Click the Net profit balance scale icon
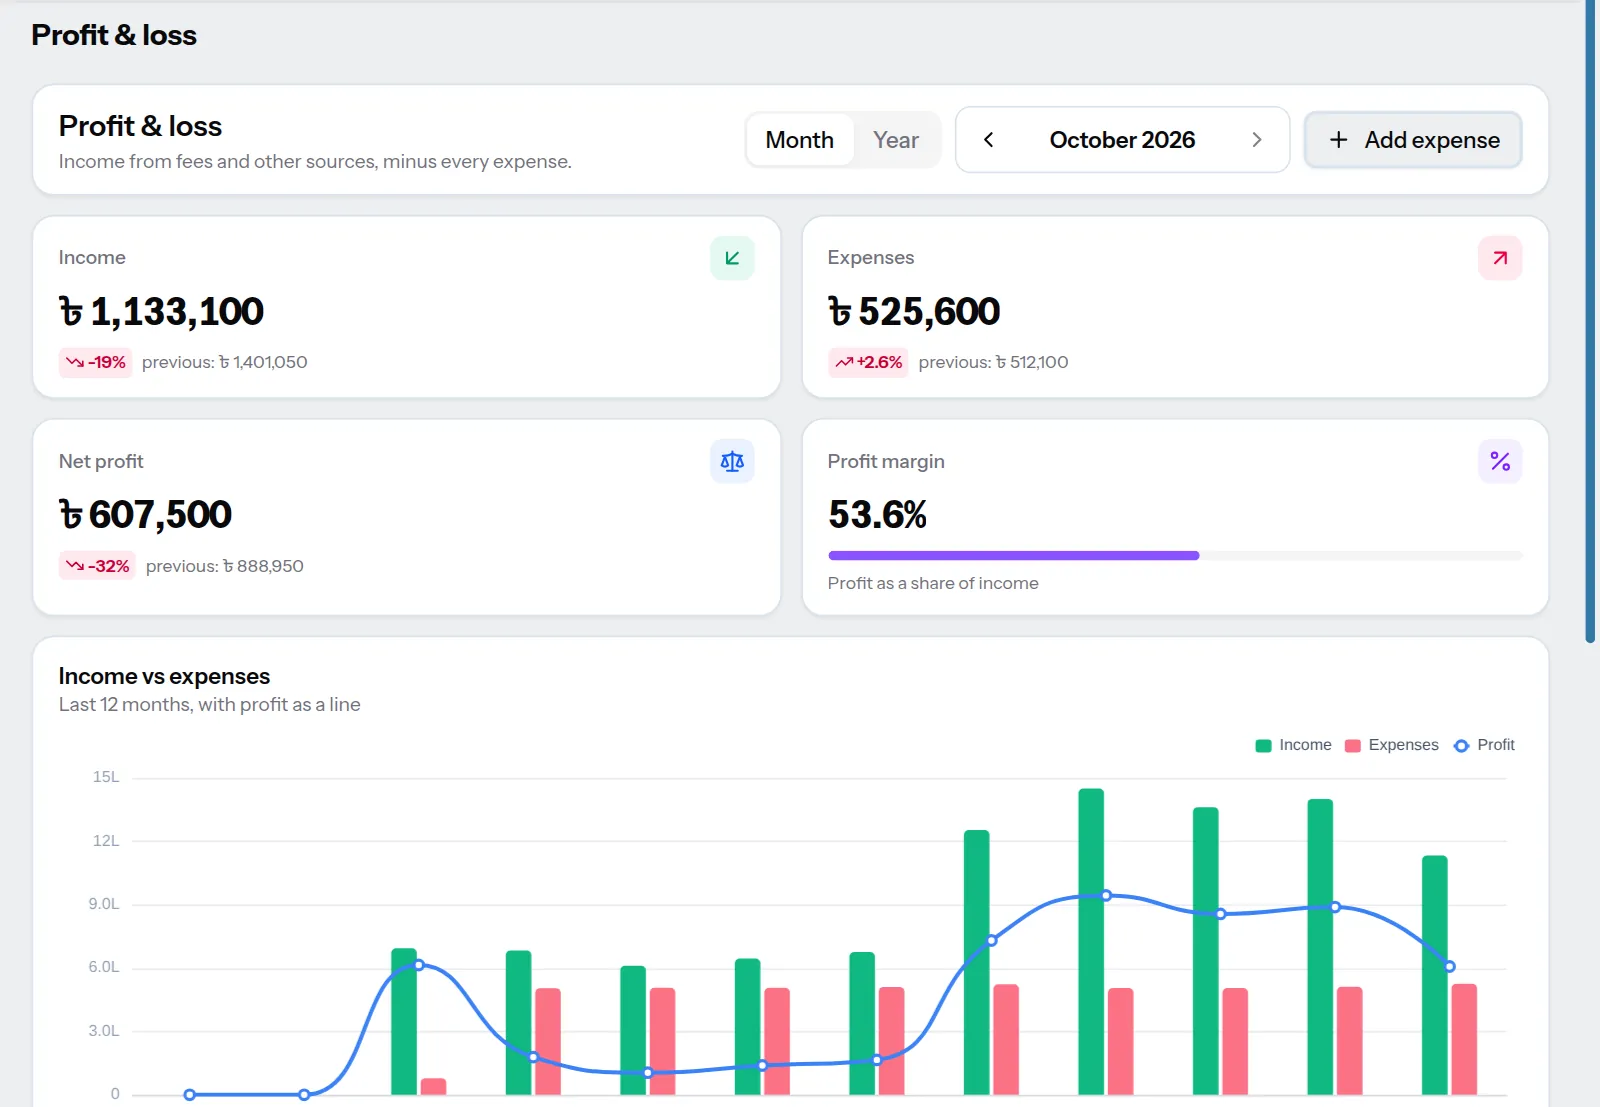1600x1107 pixels. [732, 462]
